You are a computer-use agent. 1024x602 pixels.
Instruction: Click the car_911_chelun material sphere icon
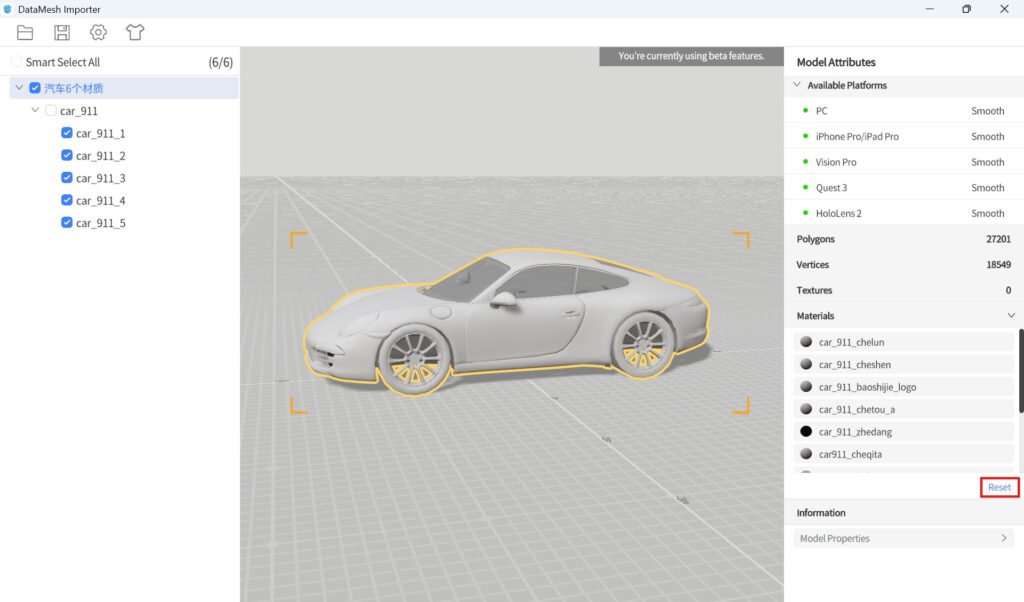(806, 342)
